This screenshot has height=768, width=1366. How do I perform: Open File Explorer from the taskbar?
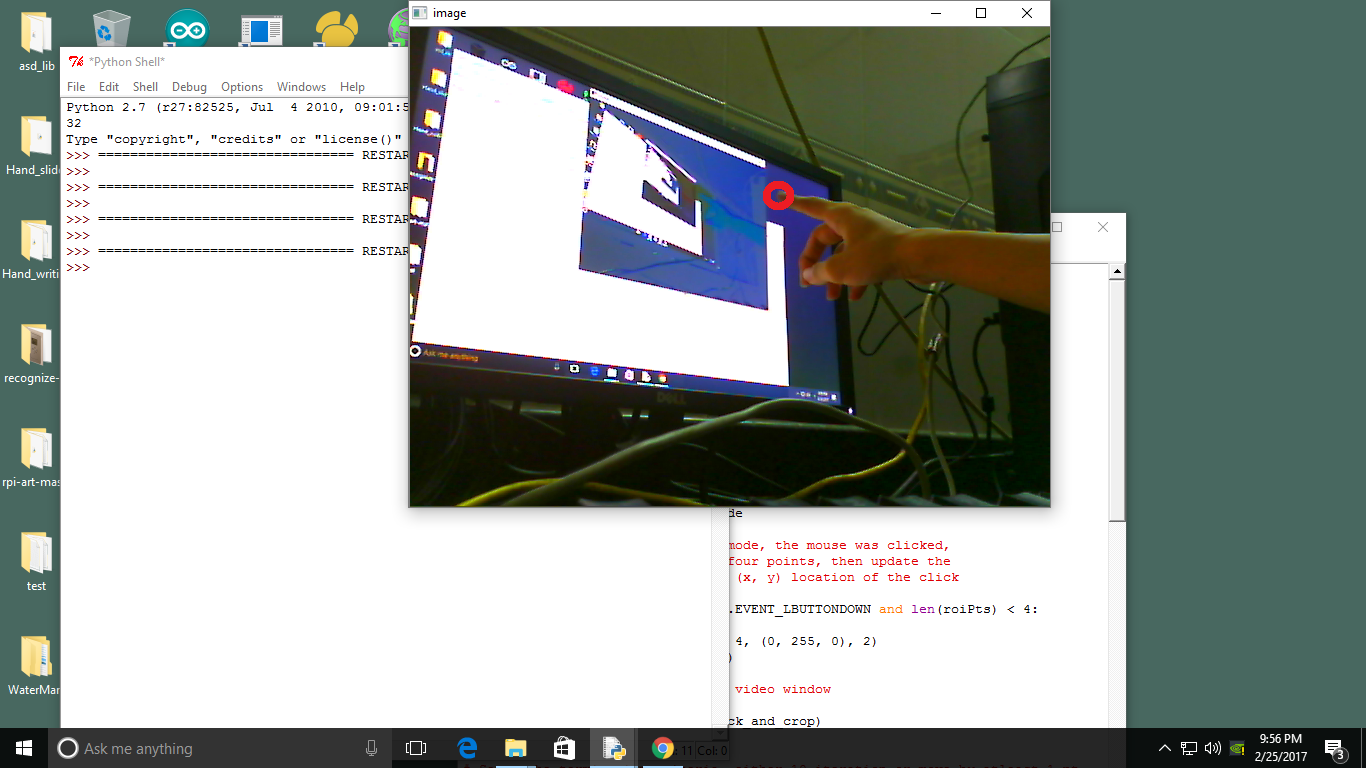click(x=515, y=748)
